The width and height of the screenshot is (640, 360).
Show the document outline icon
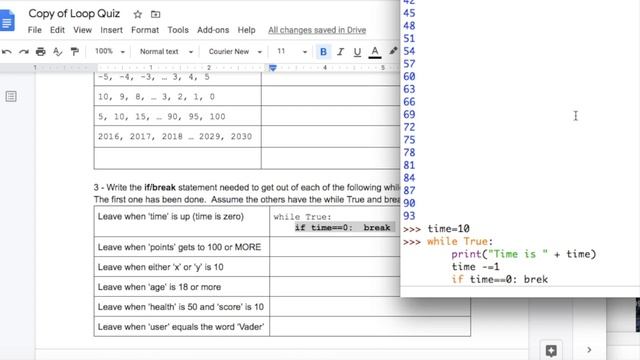pos(11,96)
